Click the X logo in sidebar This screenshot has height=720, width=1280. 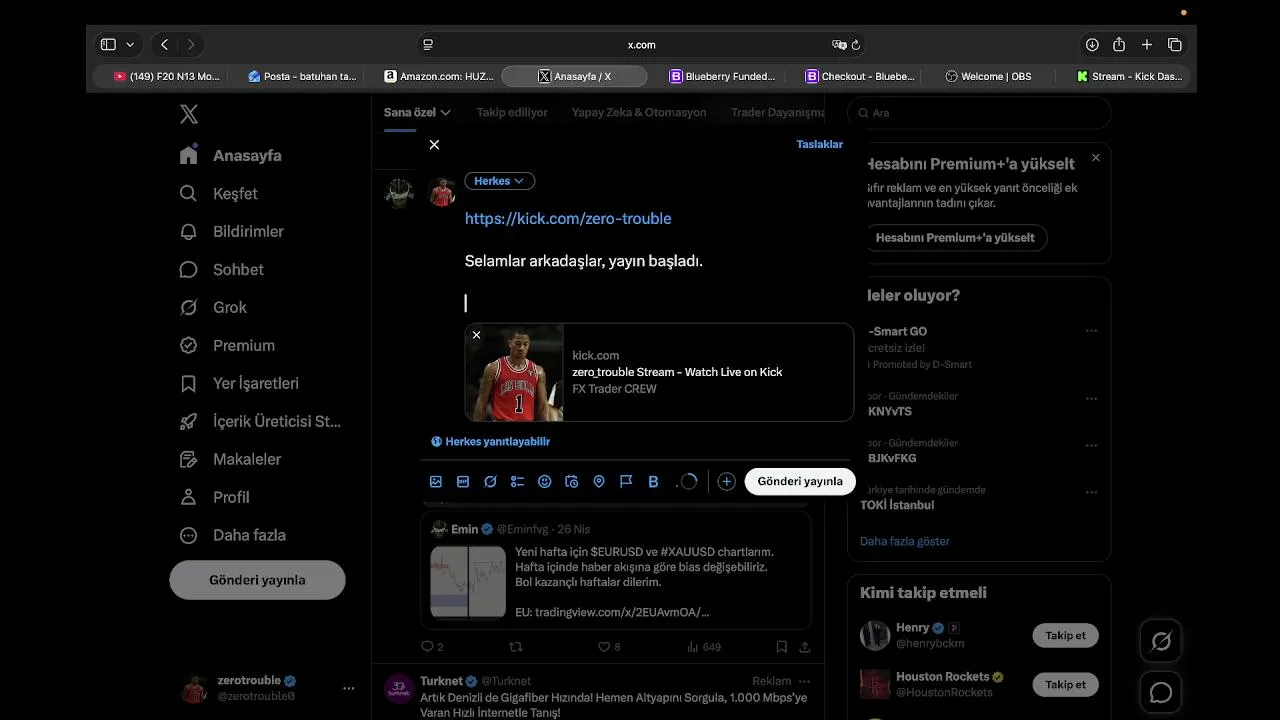tap(189, 114)
